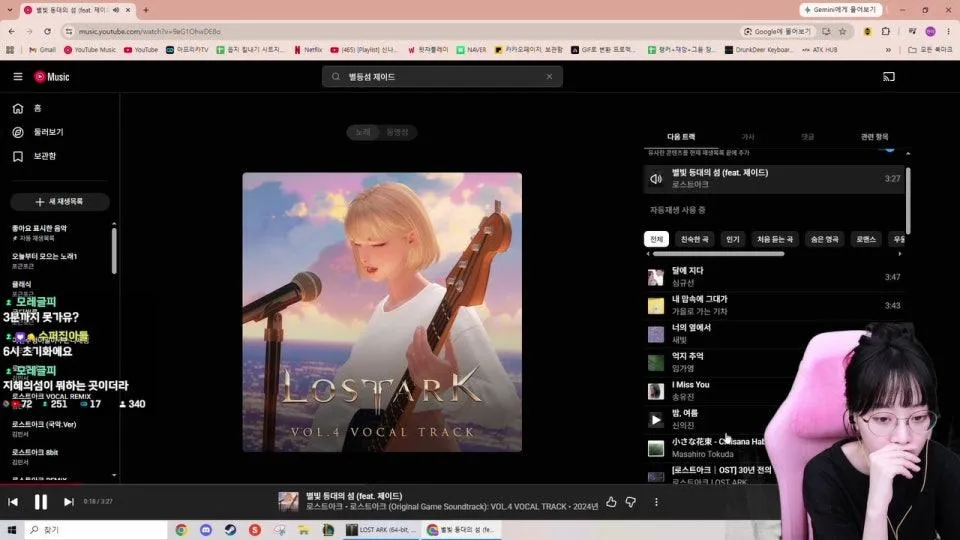The width and height of the screenshot is (960, 540).
Task: Click the Cast to device icon
Action: (889, 77)
